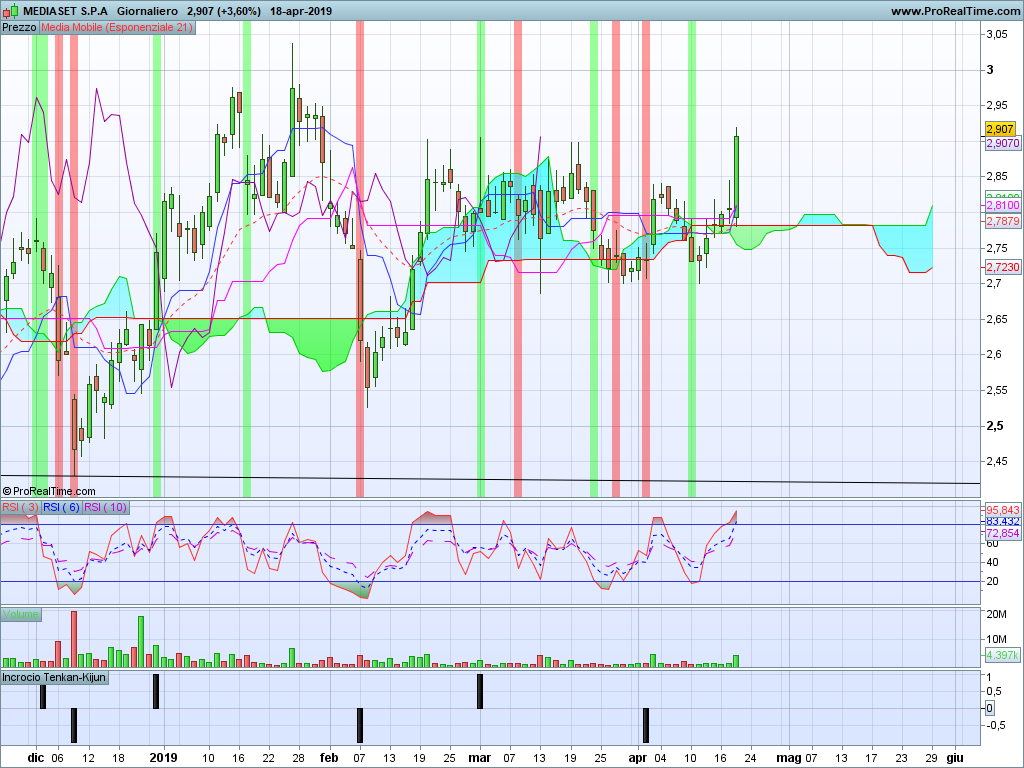This screenshot has width=1024, height=768.
Task: Click the feb label on time axis
Action: [x=329, y=758]
